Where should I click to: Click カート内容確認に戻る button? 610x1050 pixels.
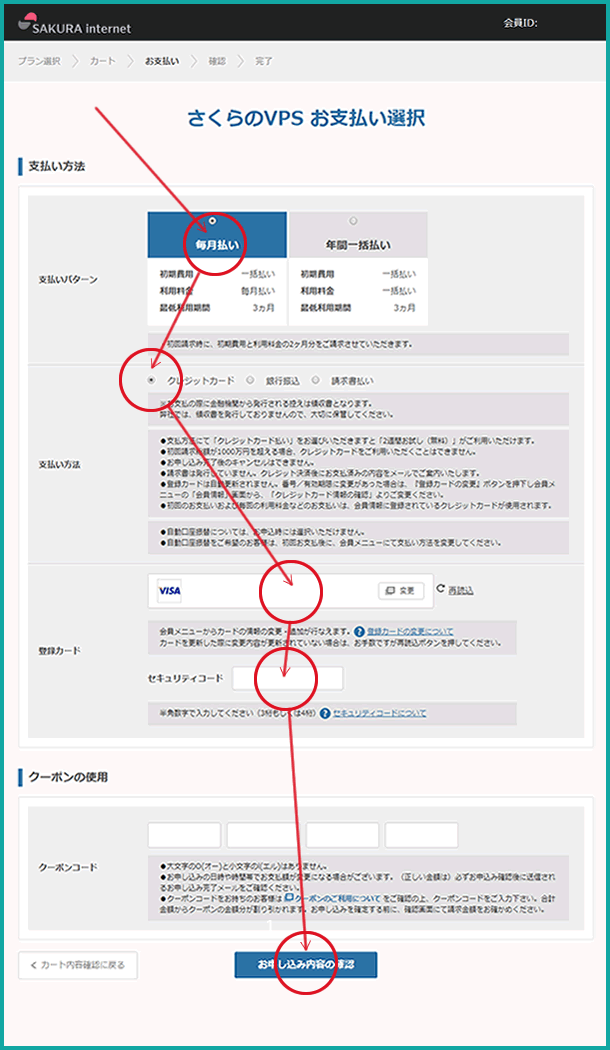78,965
